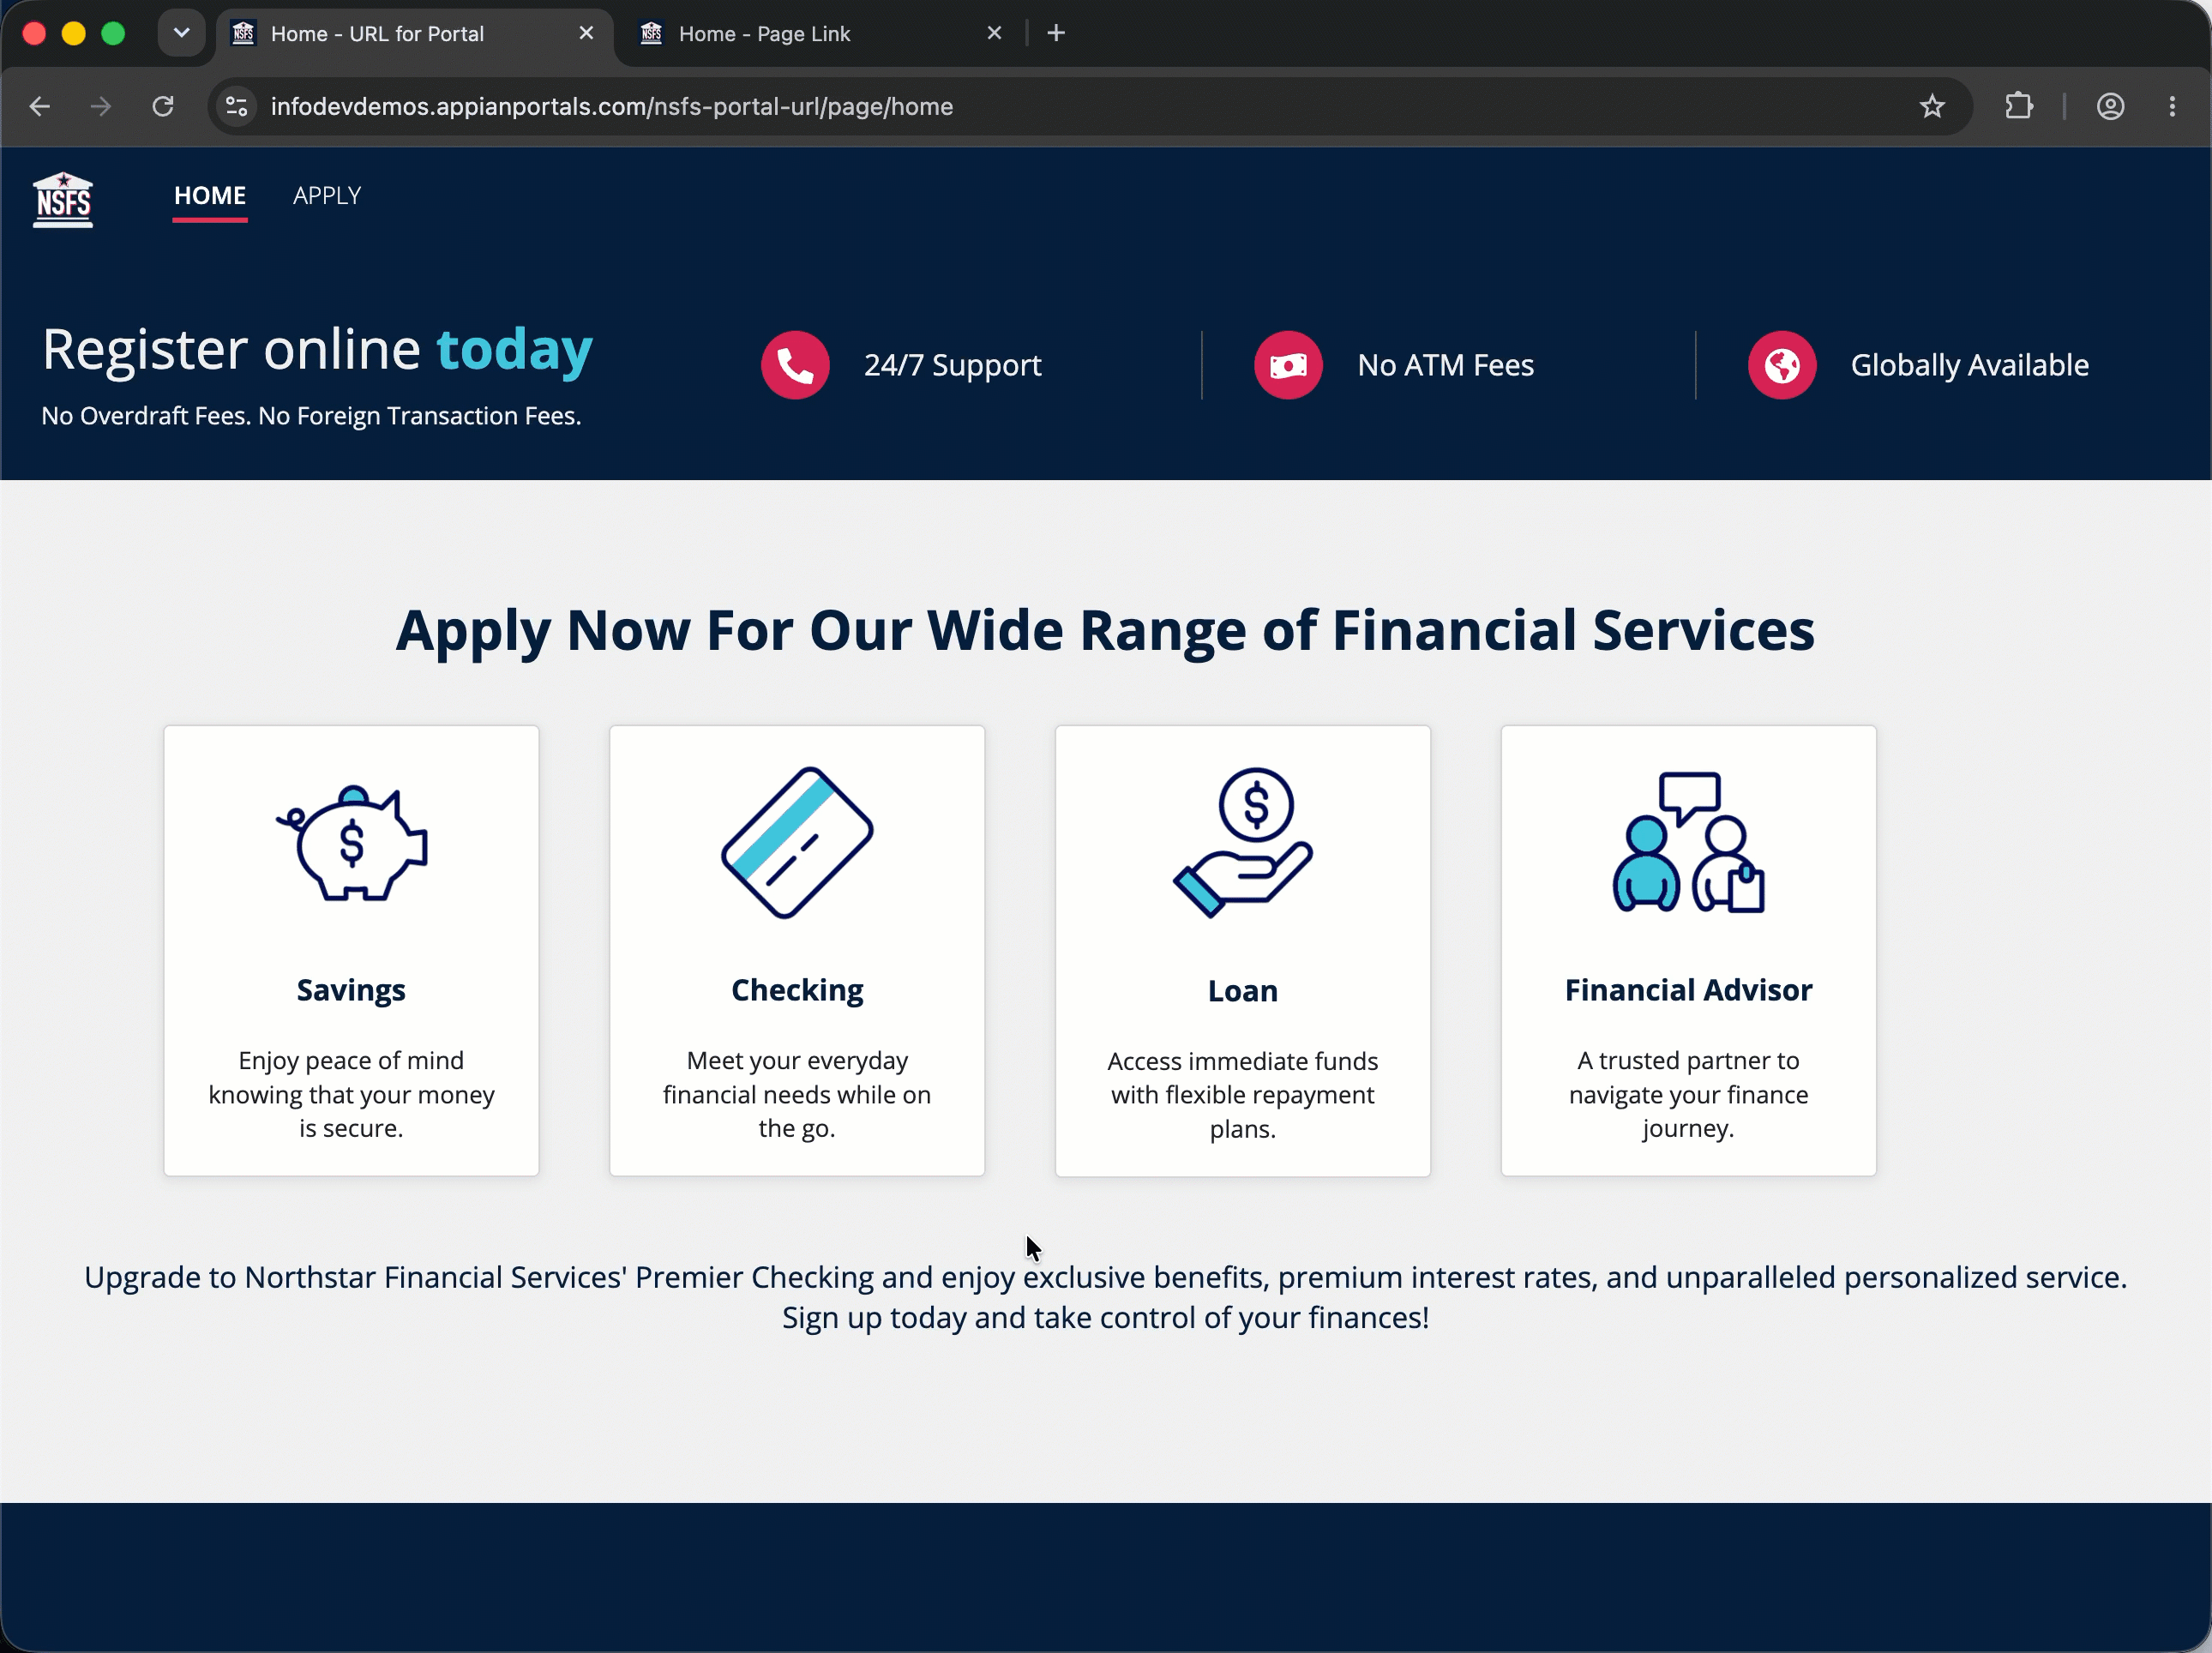
Task: Click the Apply Now For Our Wide Range heading
Action: click(1105, 631)
